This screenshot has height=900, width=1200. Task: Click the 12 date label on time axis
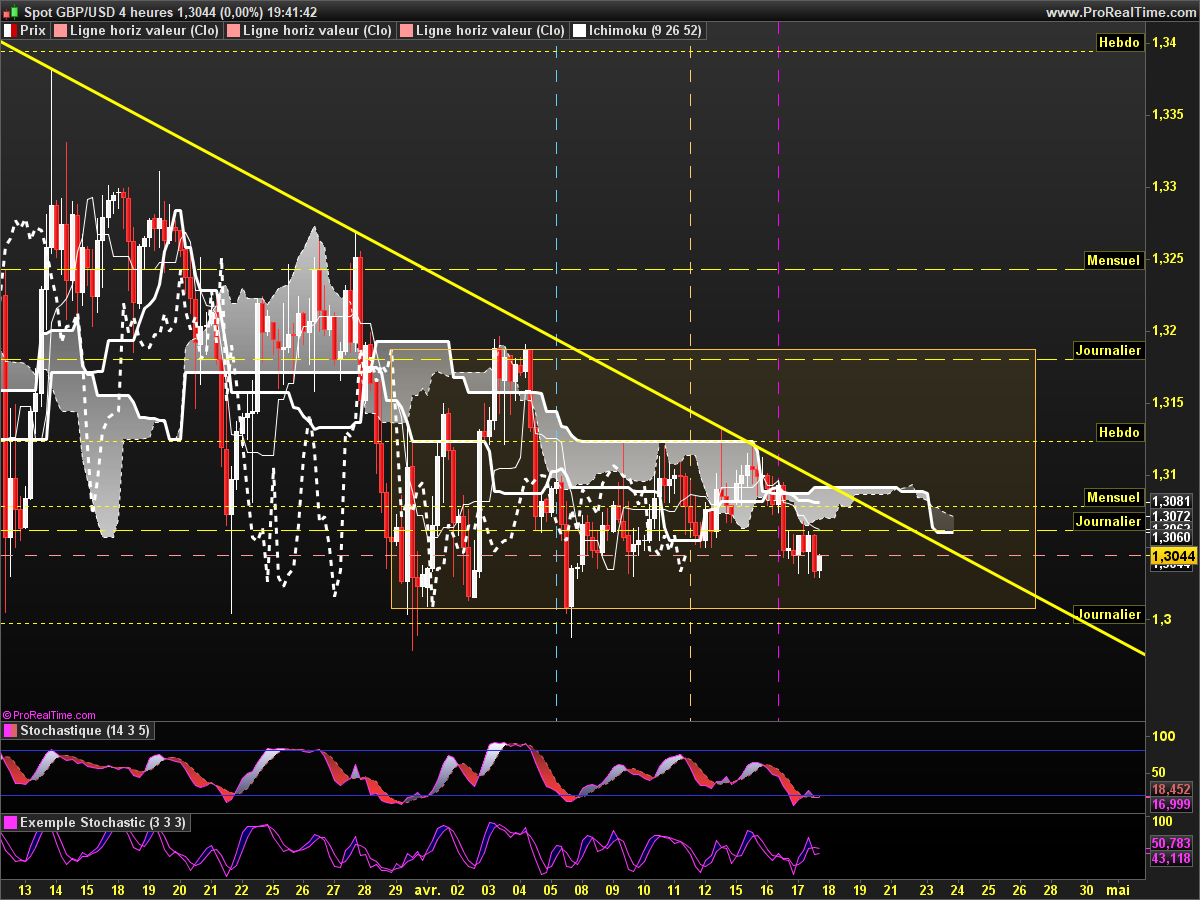coord(706,889)
